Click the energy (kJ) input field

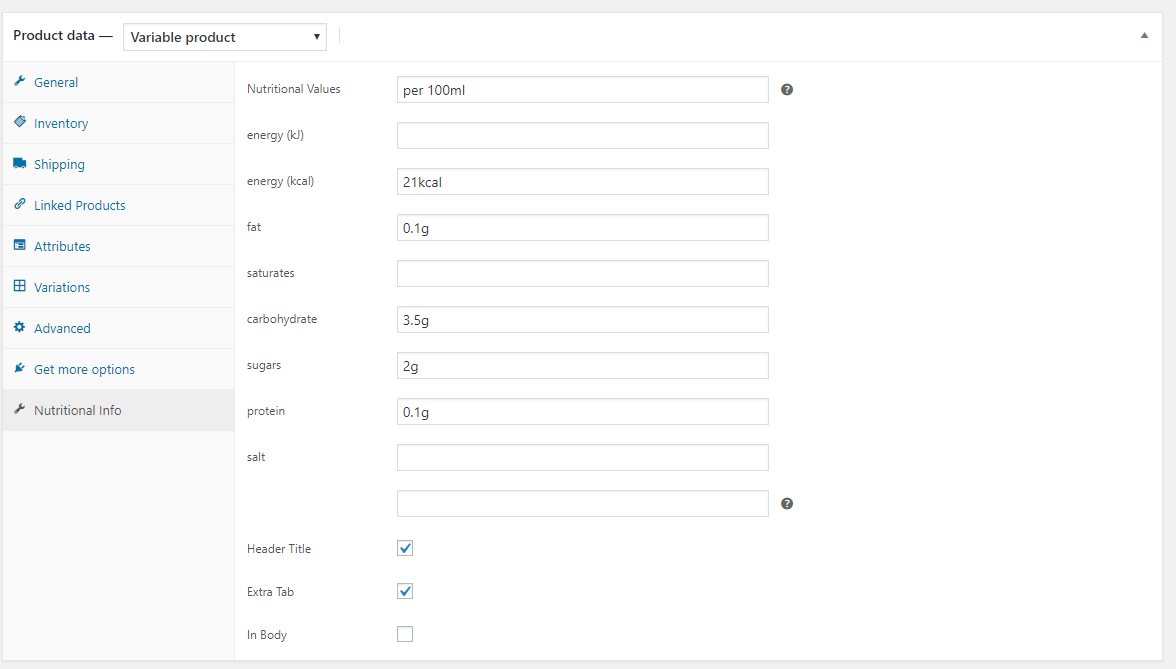point(582,136)
